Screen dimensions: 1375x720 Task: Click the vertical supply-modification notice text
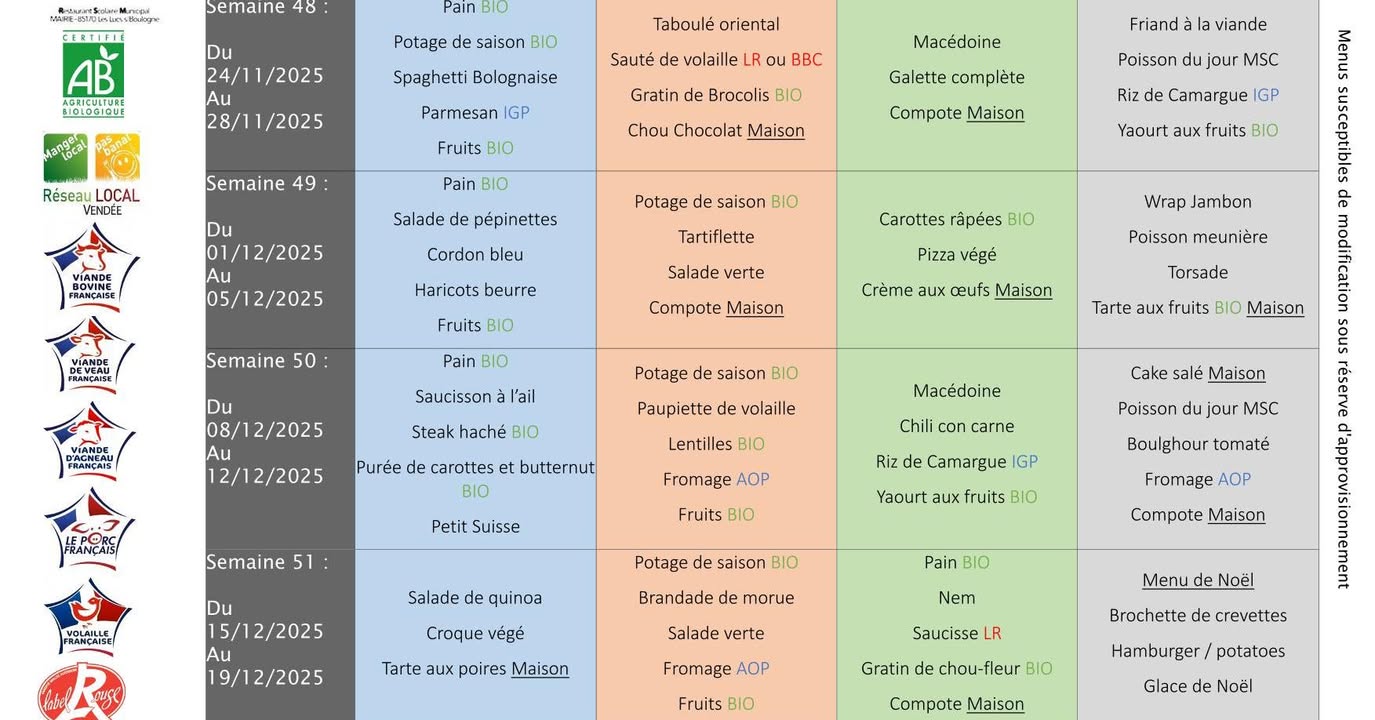pyautogui.click(x=1343, y=308)
